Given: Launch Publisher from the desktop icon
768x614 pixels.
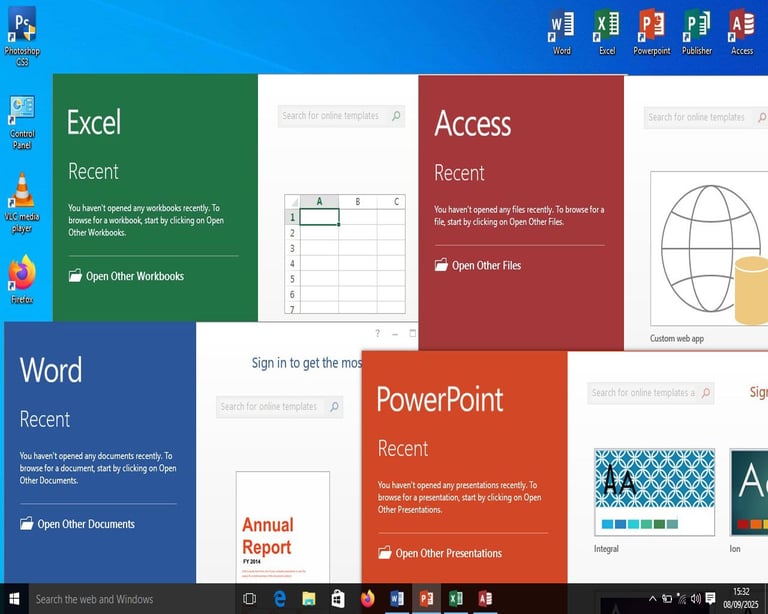Looking at the screenshot, I should (696, 32).
